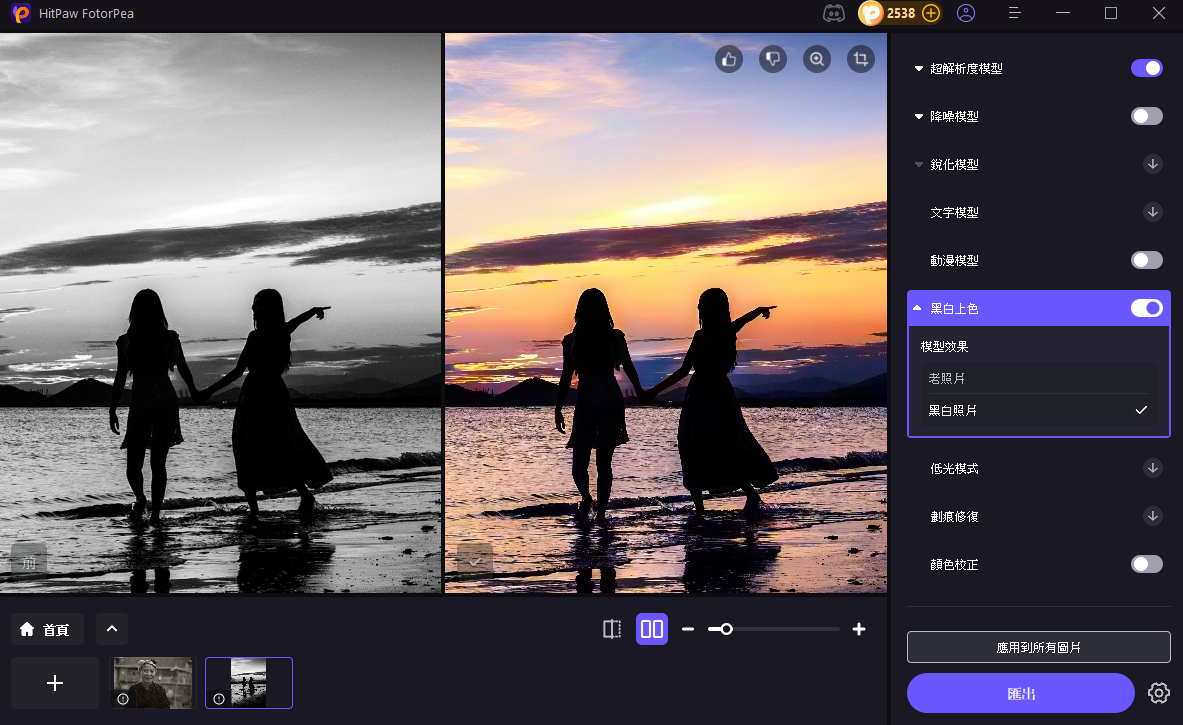1183x725 pixels.
Task: Switch to split slider compare view
Action: point(612,629)
